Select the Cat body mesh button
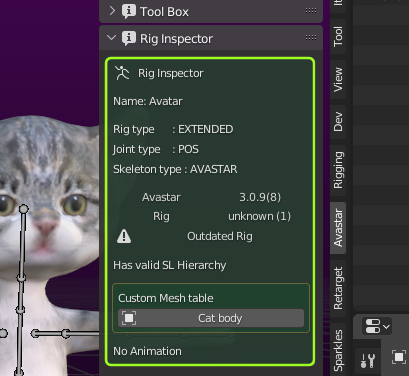 click(211, 318)
